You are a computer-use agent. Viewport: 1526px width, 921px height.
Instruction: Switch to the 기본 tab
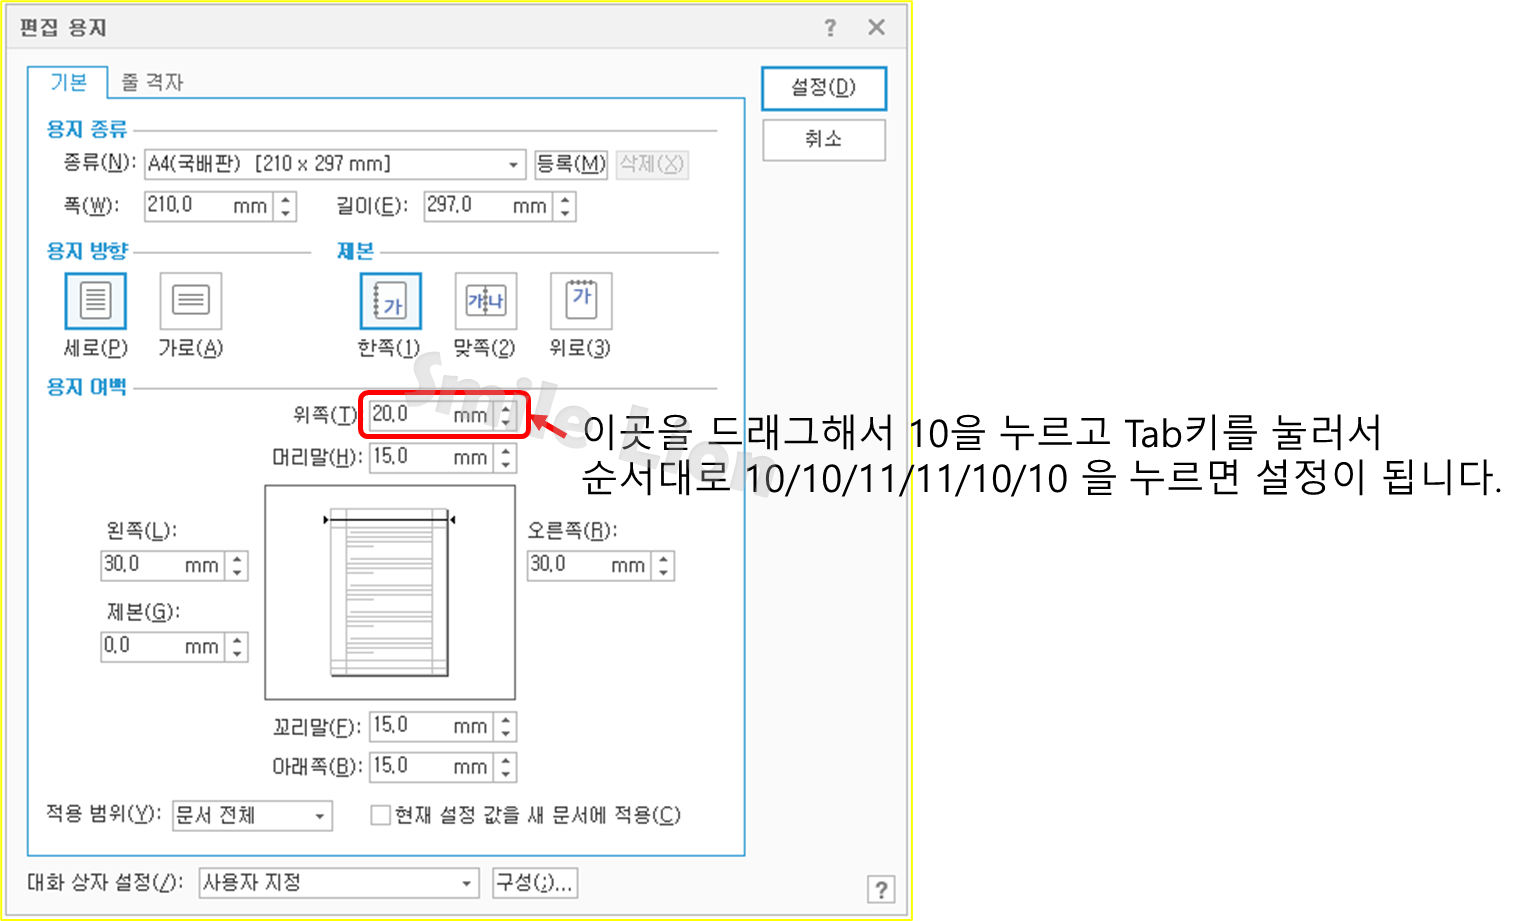click(68, 82)
